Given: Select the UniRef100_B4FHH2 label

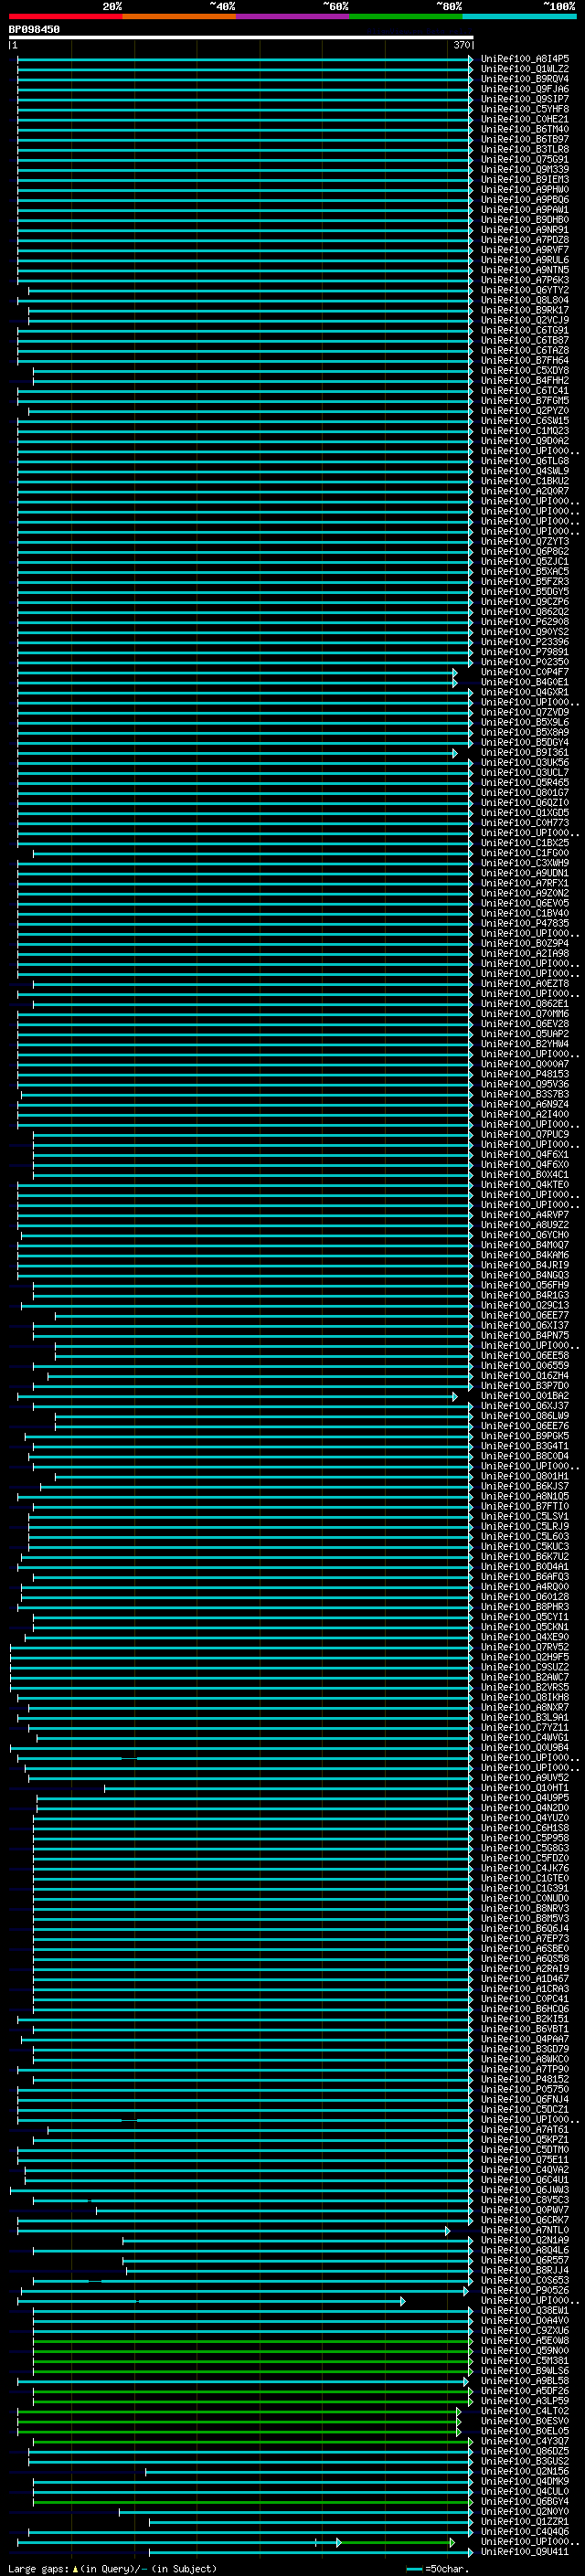Looking at the screenshot, I should point(525,380).
